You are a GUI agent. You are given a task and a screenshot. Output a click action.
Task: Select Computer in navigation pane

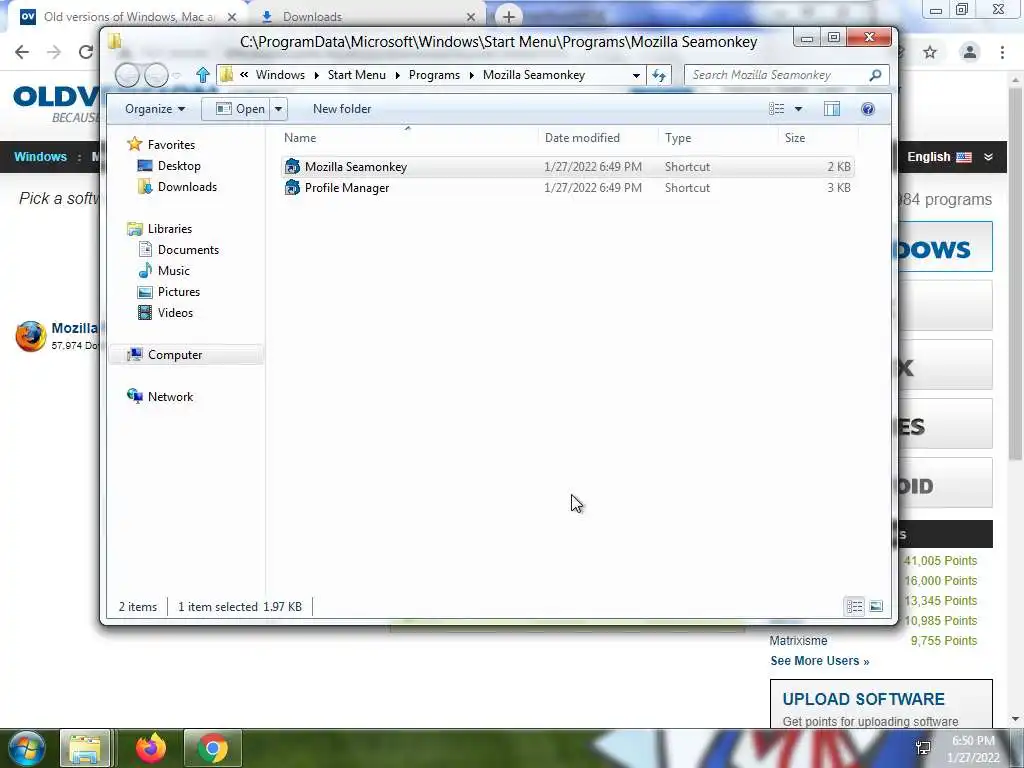point(186,355)
